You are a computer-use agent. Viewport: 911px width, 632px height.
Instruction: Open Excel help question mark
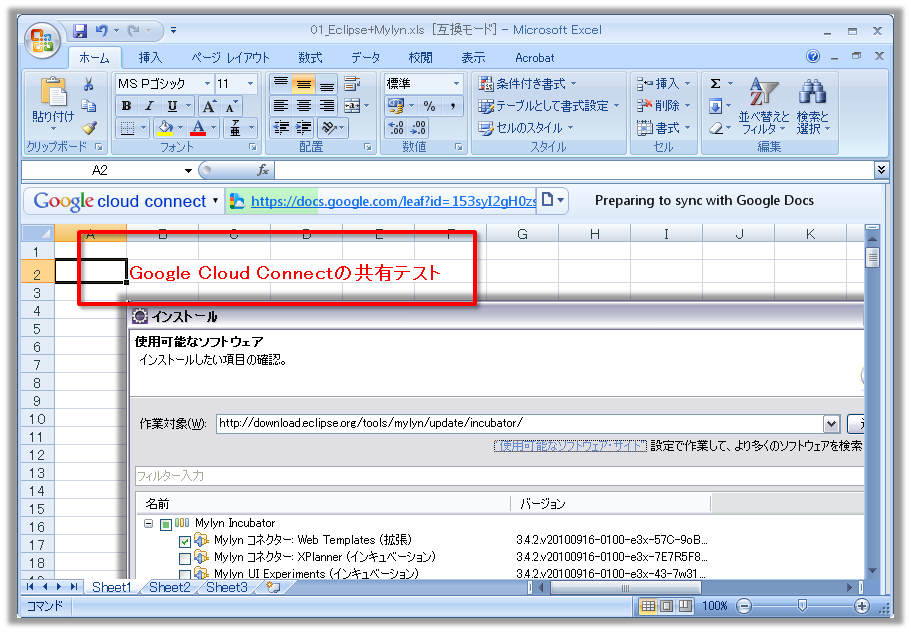[x=813, y=56]
